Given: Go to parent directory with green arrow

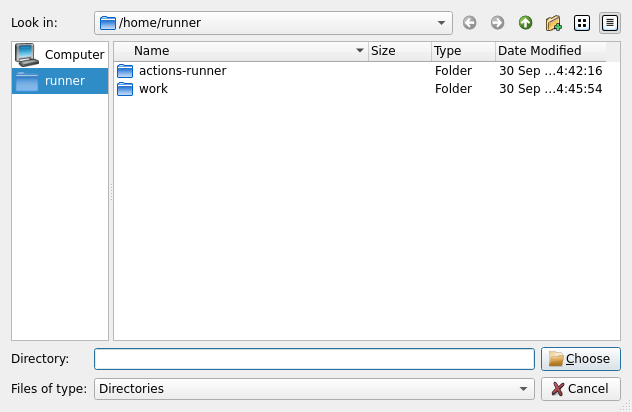Looking at the screenshot, I should pos(525,23).
